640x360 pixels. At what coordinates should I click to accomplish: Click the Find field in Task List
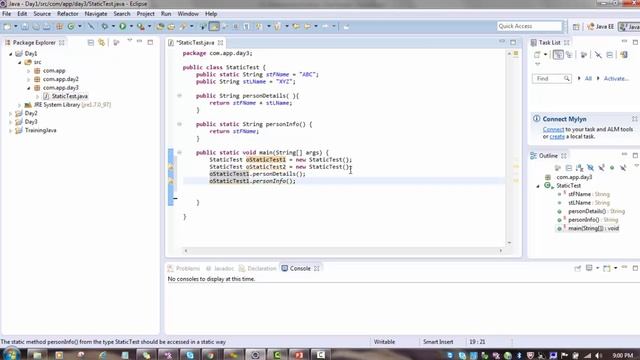click(x=551, y=78)
